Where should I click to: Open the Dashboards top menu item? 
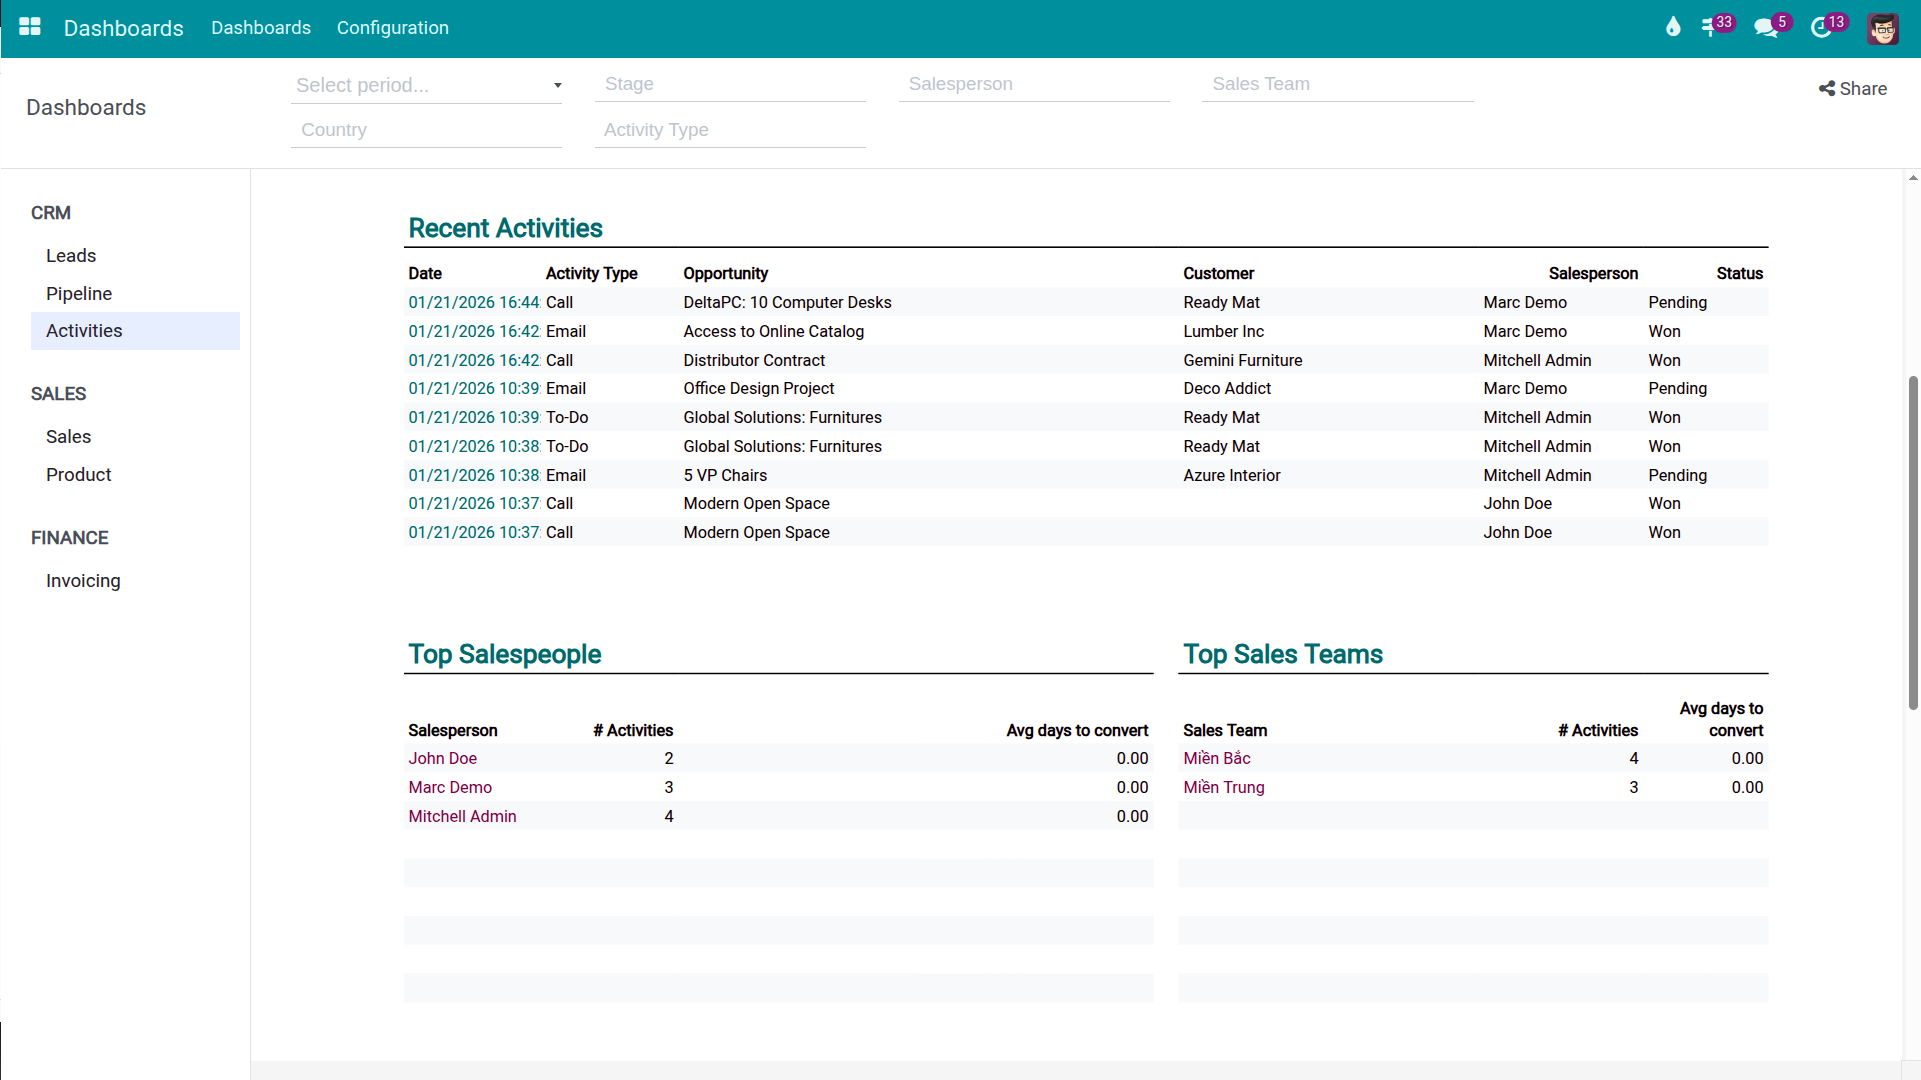point(261,28)
